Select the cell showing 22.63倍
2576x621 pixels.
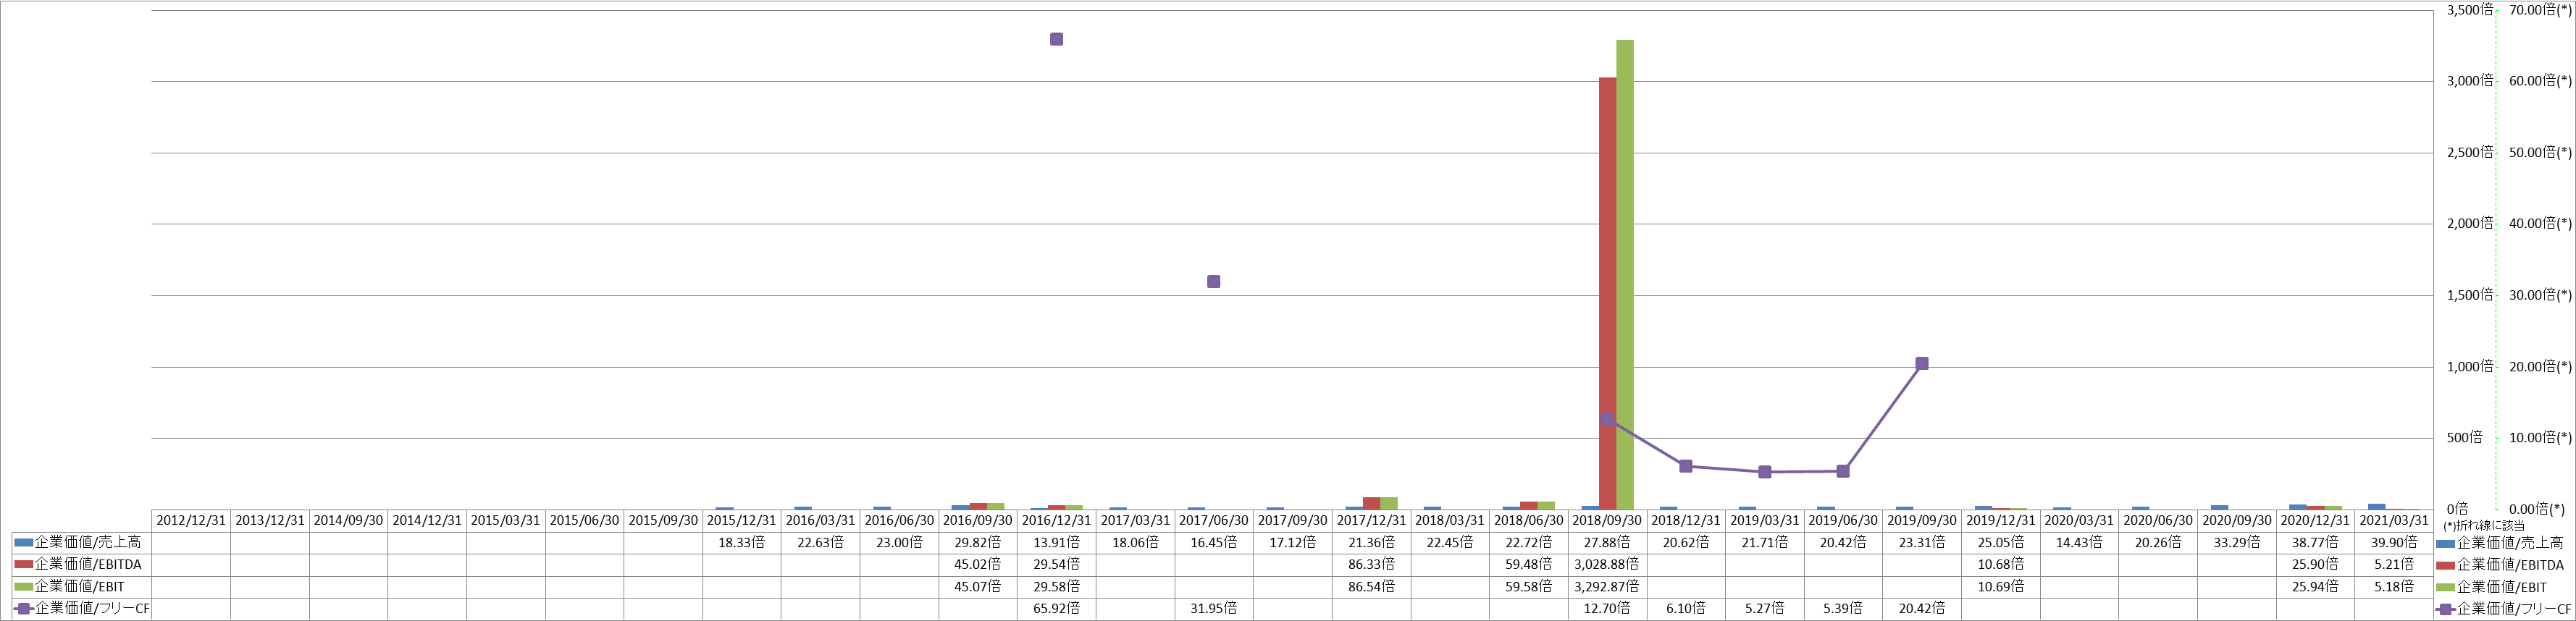click(820, 542)
